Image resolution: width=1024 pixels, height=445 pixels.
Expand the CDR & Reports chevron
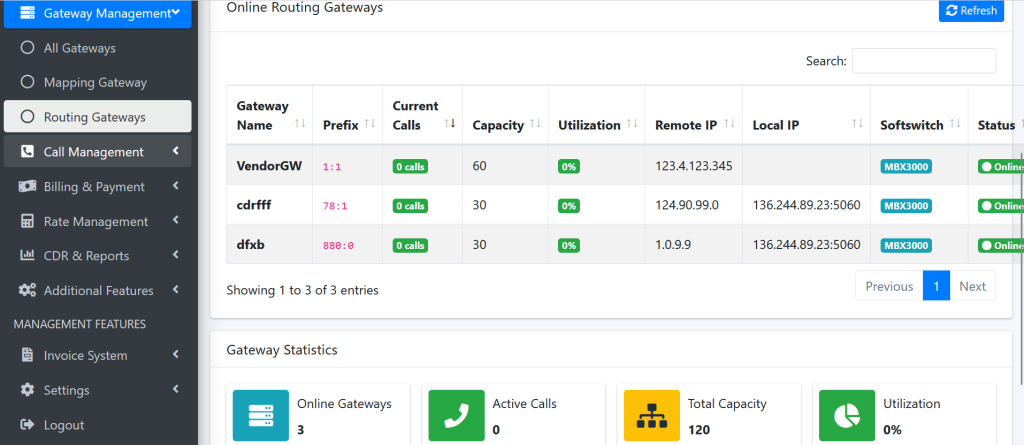tap(176, 255)
